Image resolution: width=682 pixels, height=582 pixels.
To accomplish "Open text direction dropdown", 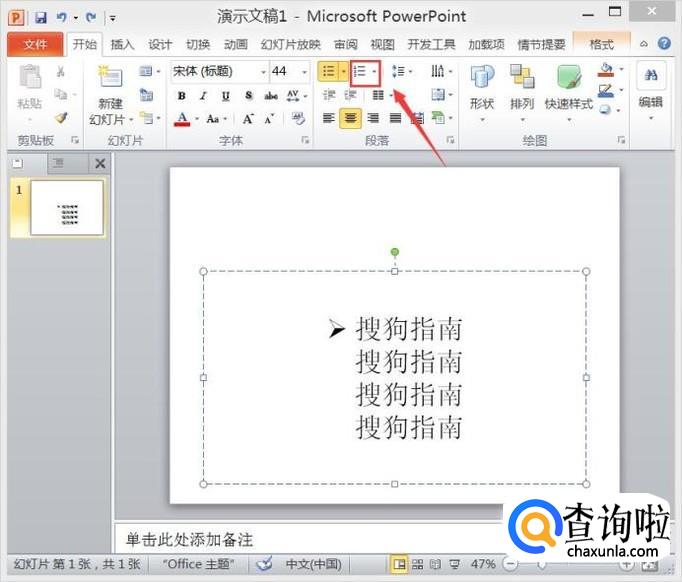I will [441, 71].
